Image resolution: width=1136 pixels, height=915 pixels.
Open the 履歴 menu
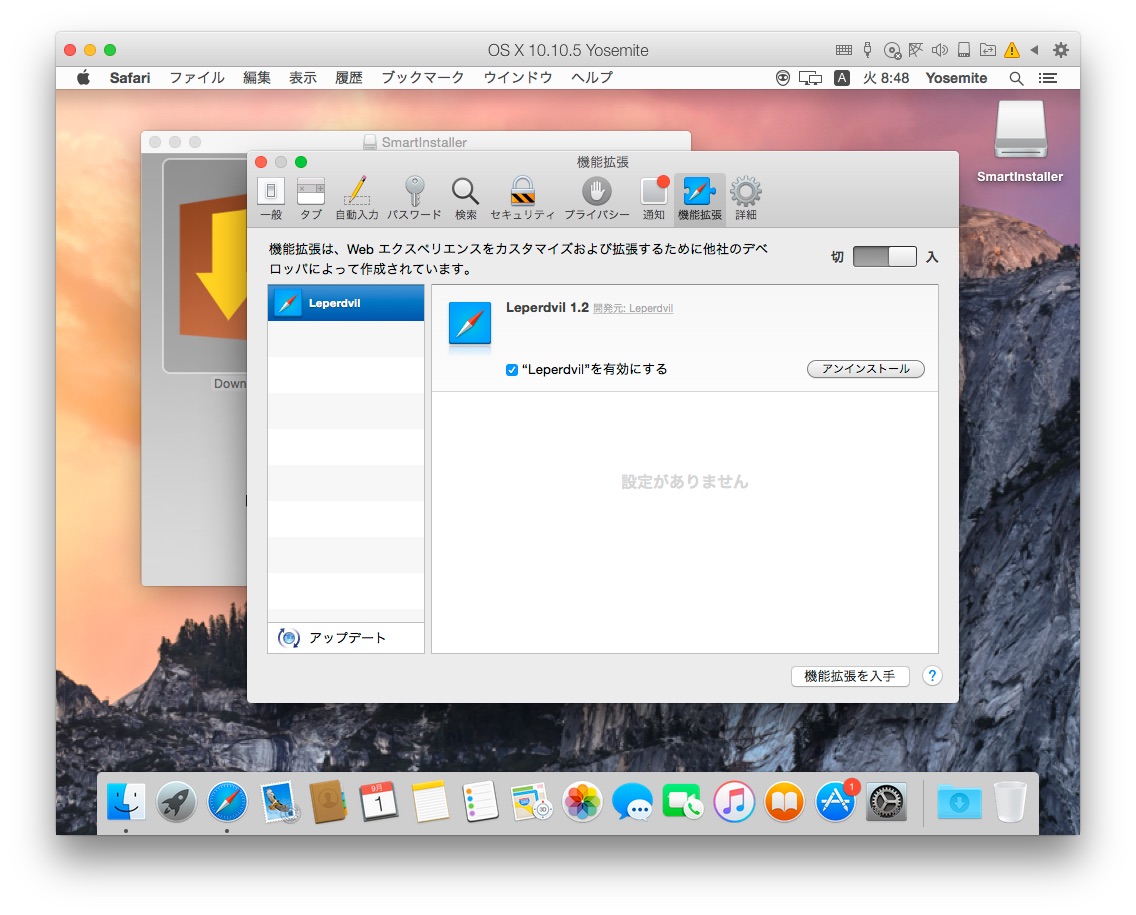pyautogui.click(x=348, y=78)
